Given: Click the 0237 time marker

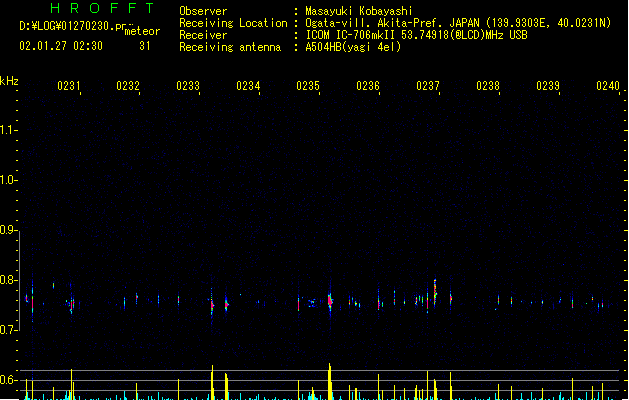Looking at the screenshot, I should point(428,86).
